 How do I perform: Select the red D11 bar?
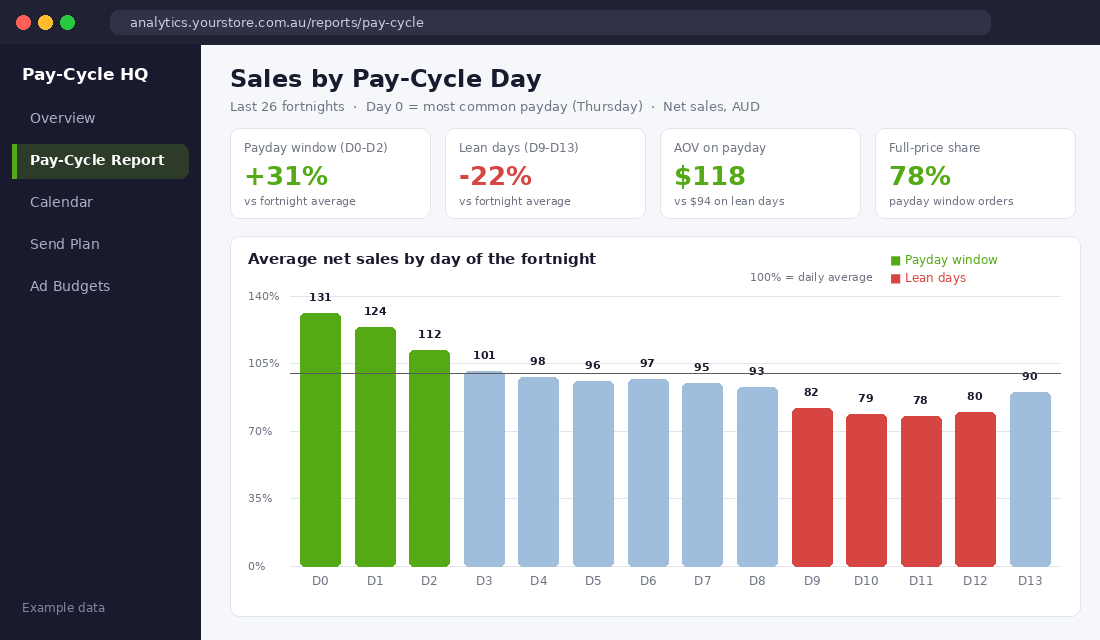921,491
